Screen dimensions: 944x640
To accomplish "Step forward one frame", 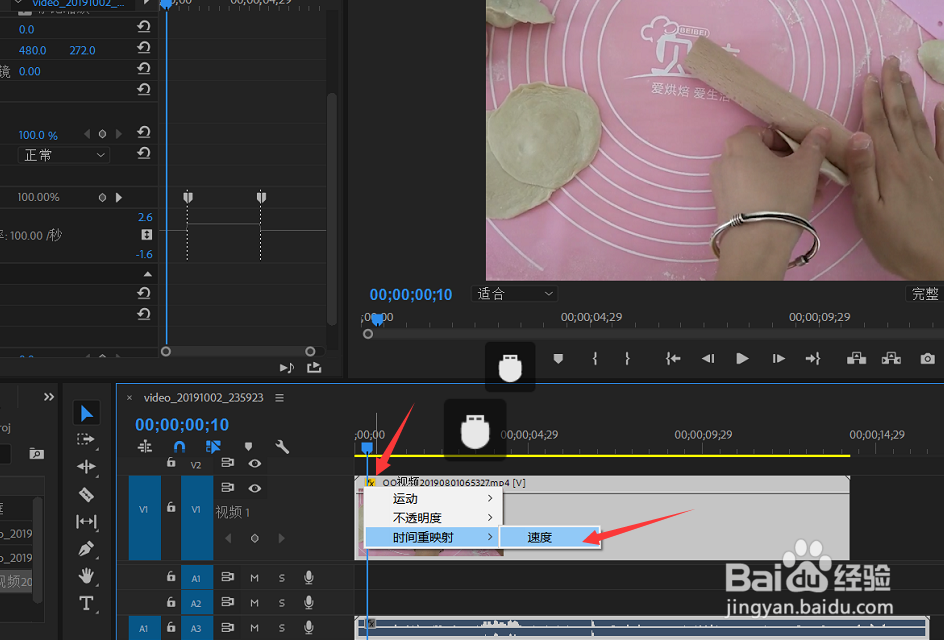I will 778,359.
